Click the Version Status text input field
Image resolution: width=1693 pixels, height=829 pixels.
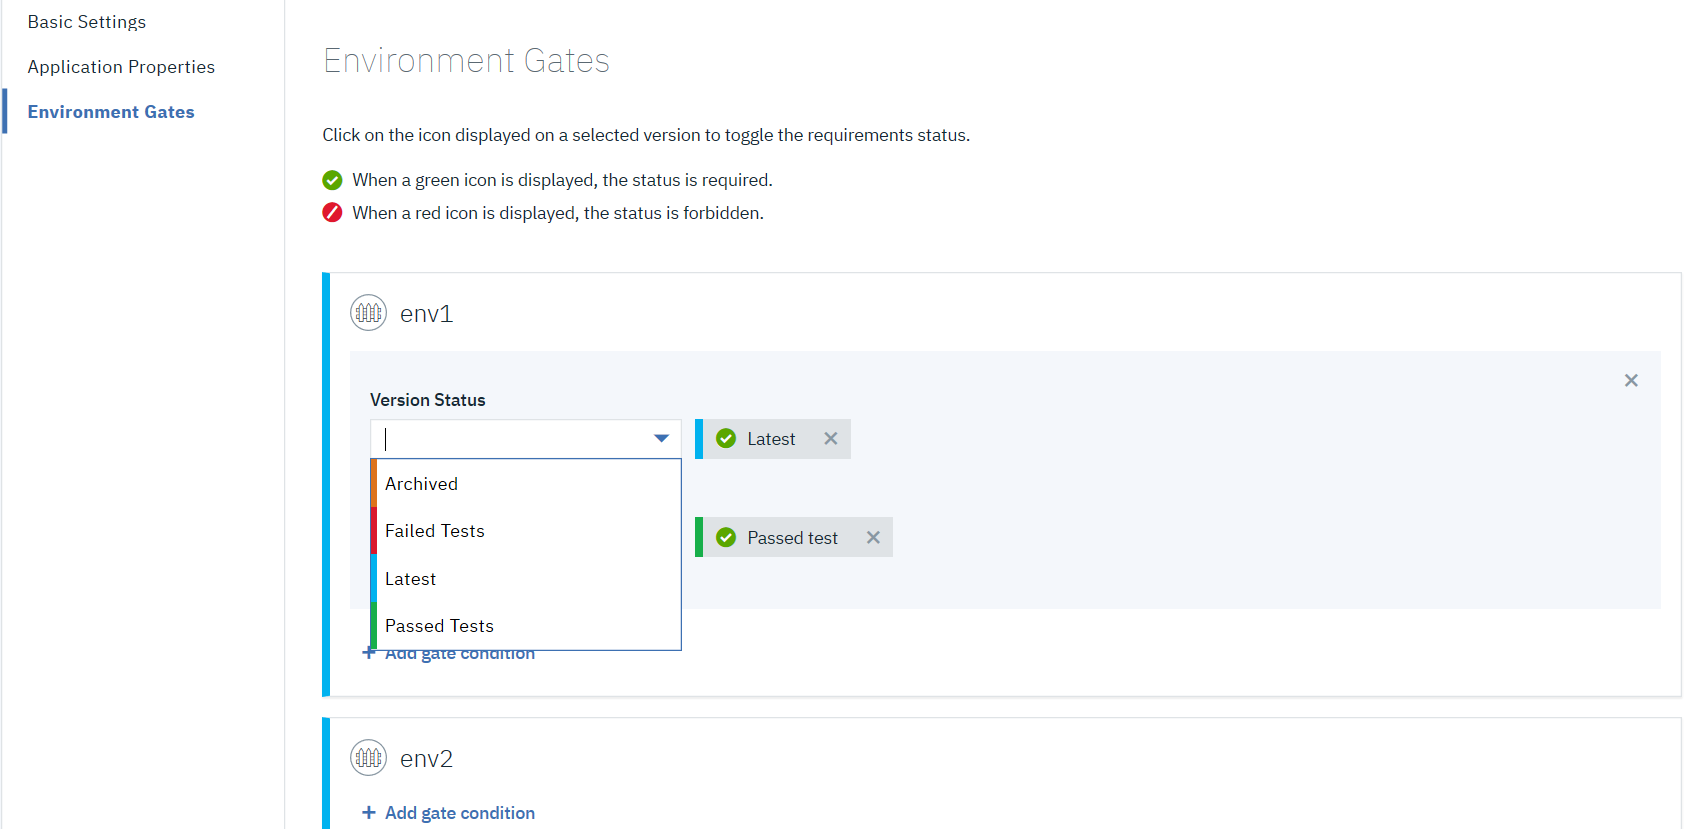pyautogui.click(x=510, y=439)
